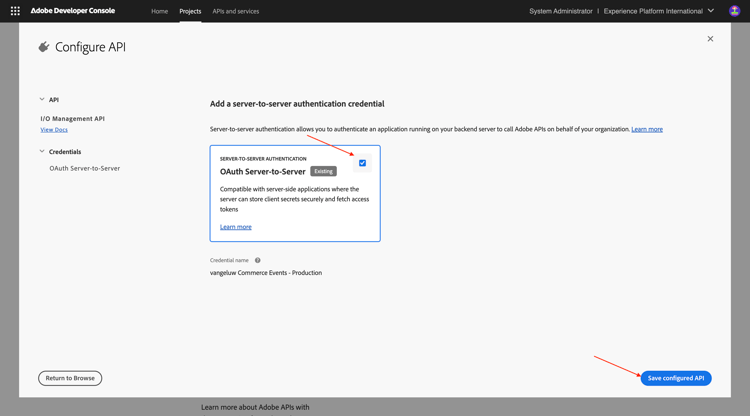Screen dimensions: 750x416
Task: Click the System Administrator role text
Action: (561, 11)
